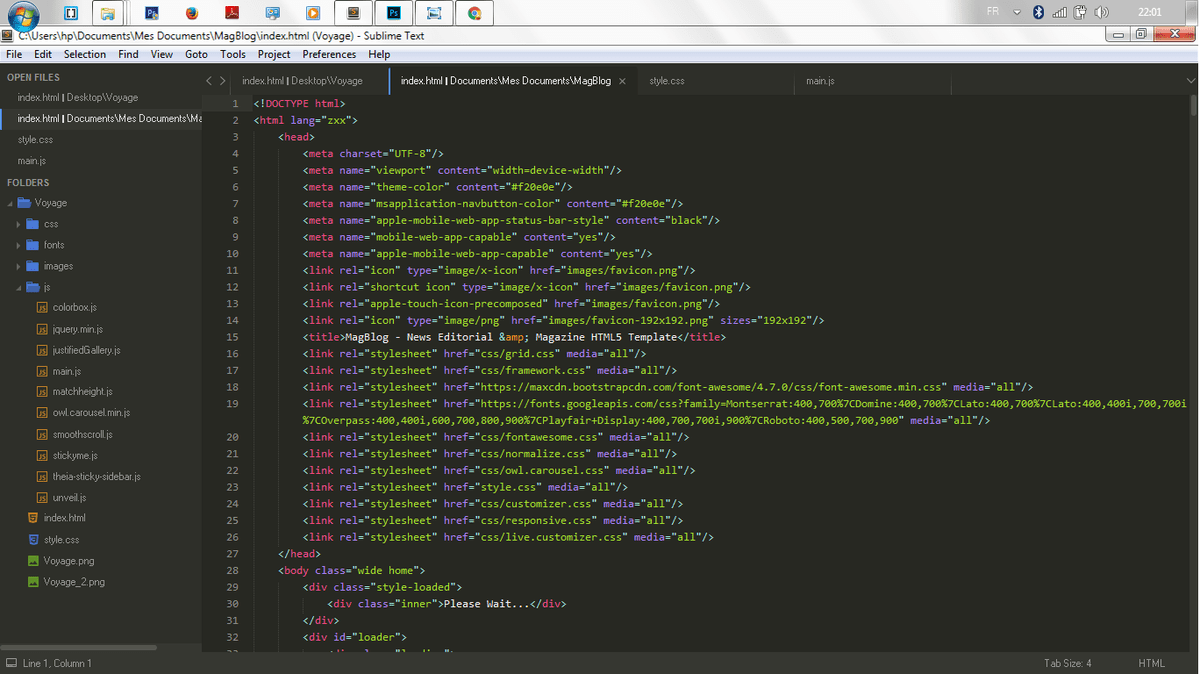Open the tab list dropdown arrow
Image resolution: width=1200 pixels, height=674 pixels.
tap(1190, 81)
